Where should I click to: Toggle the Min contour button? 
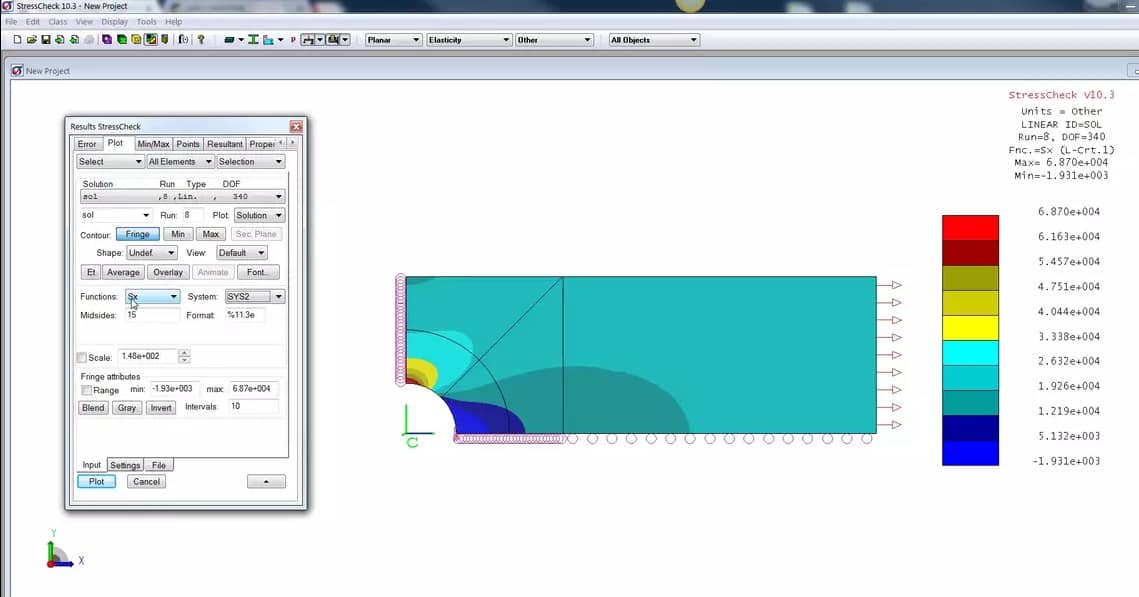(178, 234)
